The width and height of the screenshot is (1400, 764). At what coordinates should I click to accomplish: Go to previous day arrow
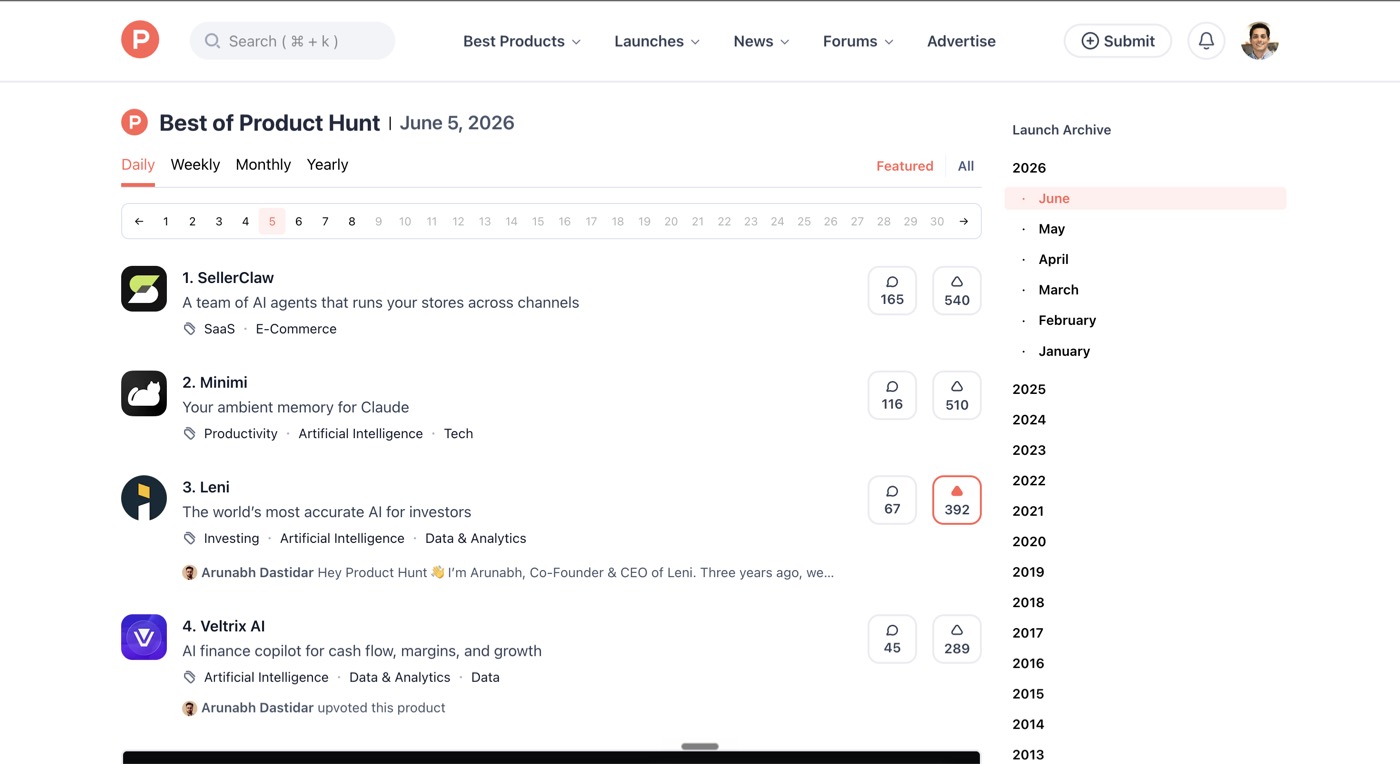(139, 221)
